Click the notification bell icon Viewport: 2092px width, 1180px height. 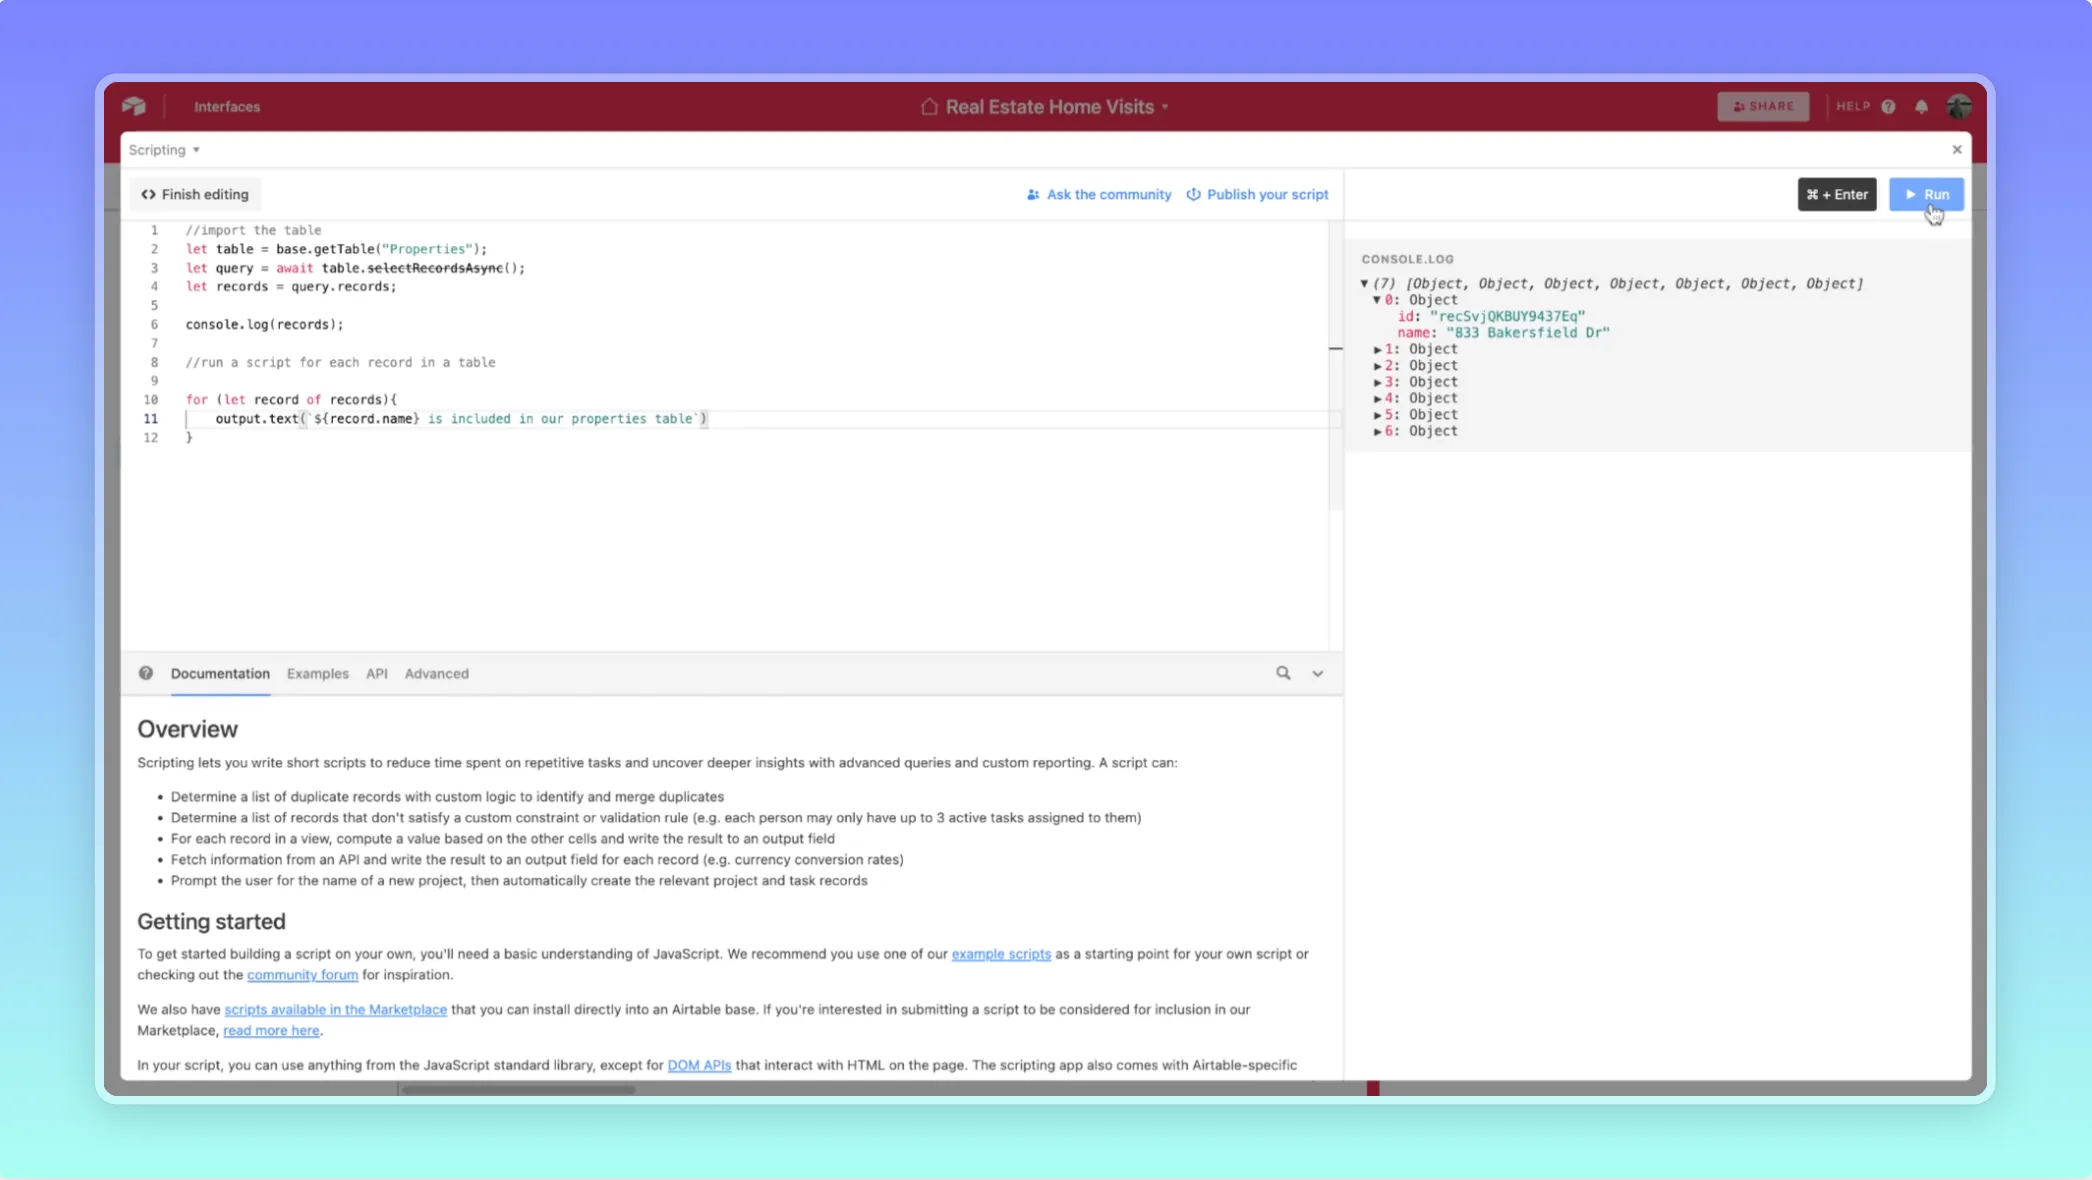(1921, 106)
